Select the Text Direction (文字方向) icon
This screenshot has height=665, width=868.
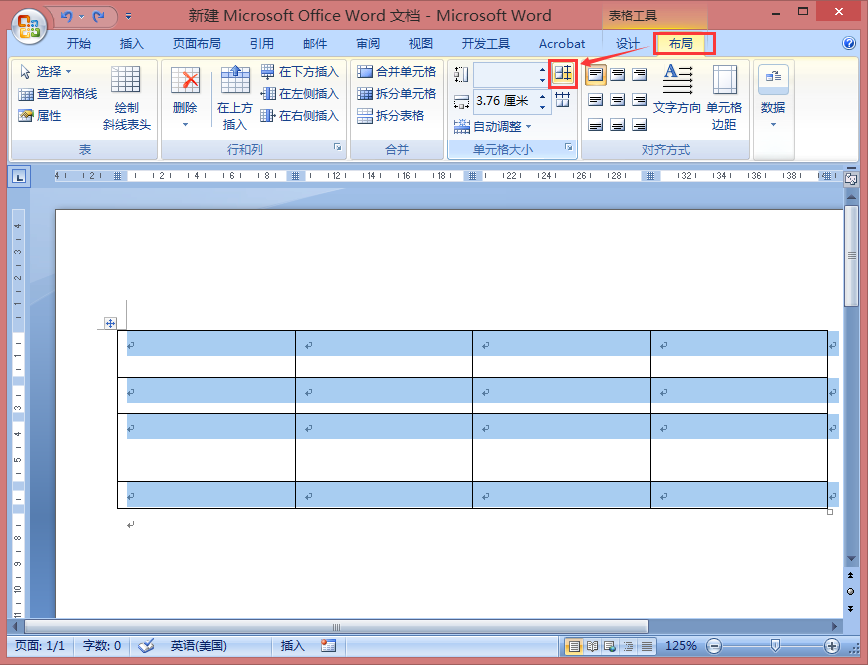coord(677,89)
